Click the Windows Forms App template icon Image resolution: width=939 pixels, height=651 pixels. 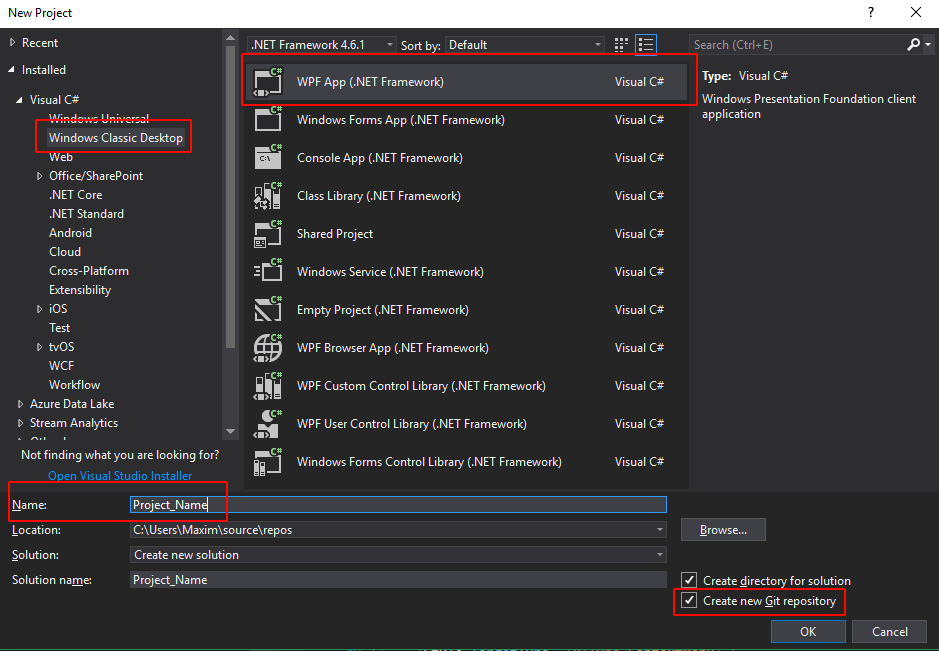tap(268, 119)
